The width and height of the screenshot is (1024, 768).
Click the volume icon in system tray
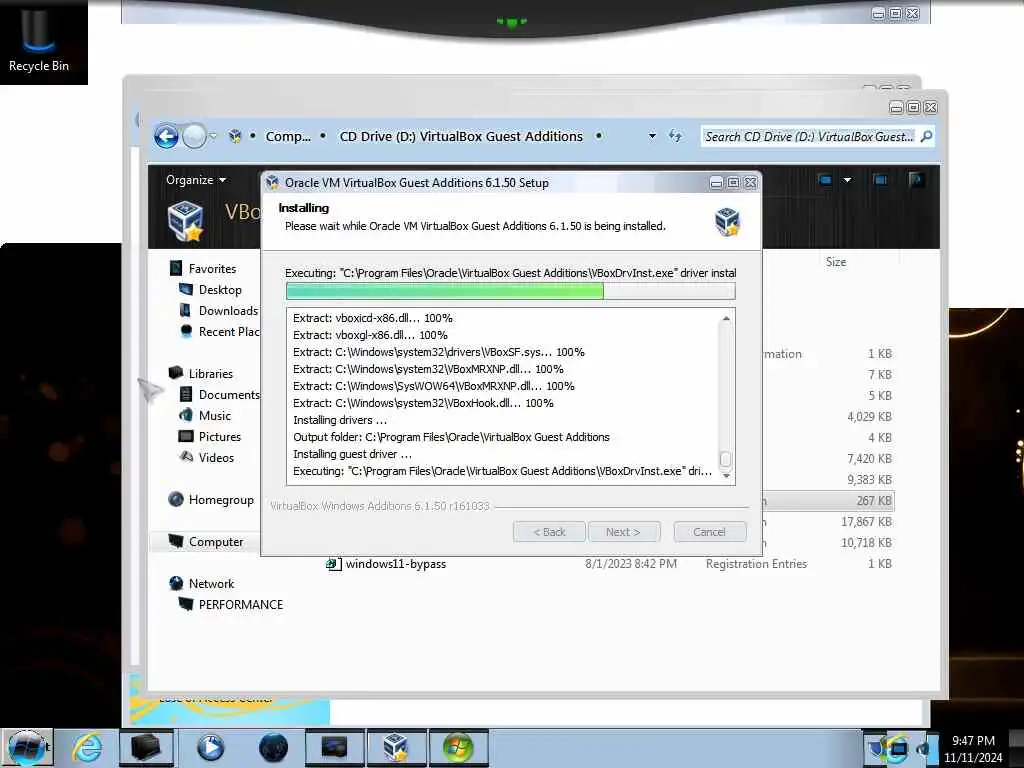[924, 749]
